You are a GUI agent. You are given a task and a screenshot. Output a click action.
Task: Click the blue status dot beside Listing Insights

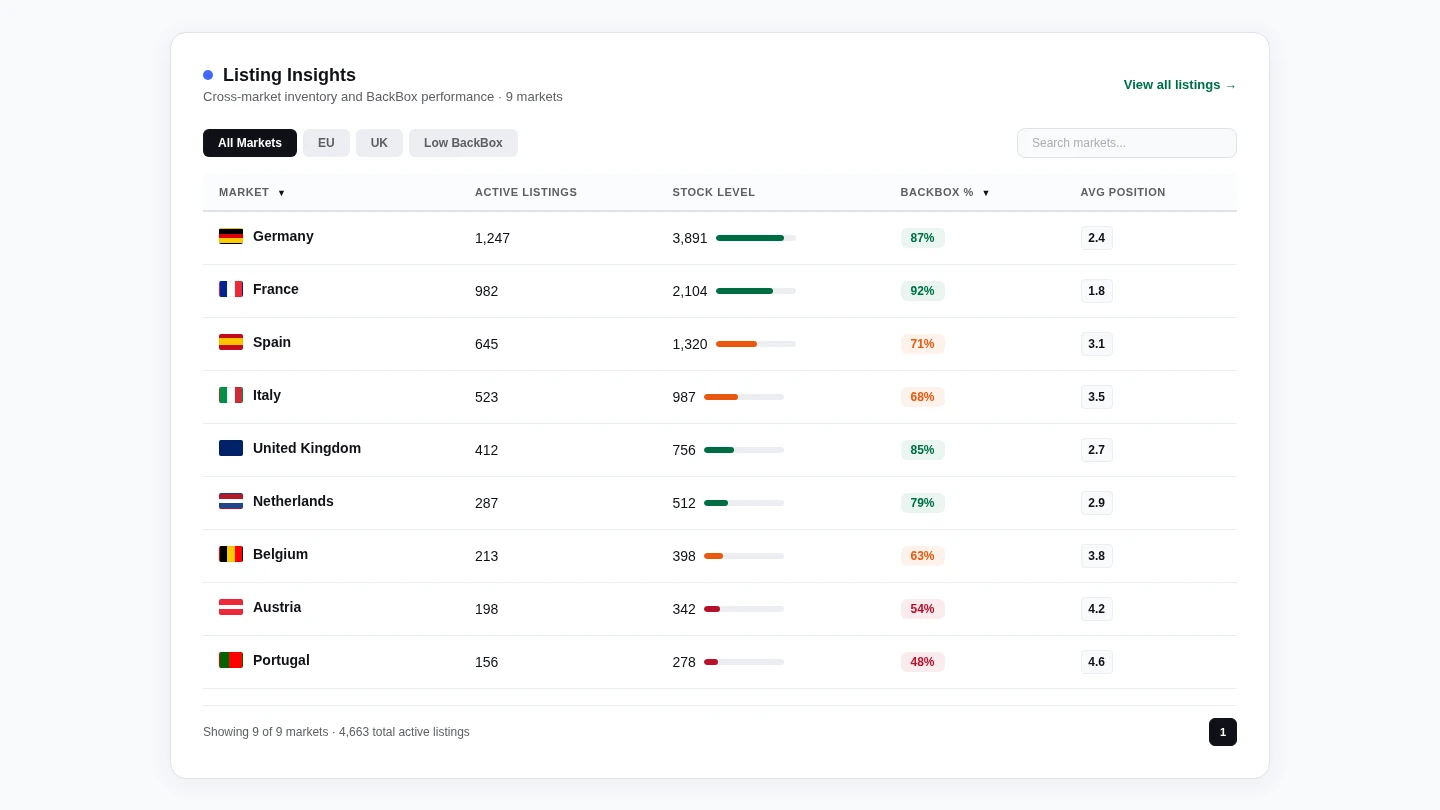coord(208,75)
